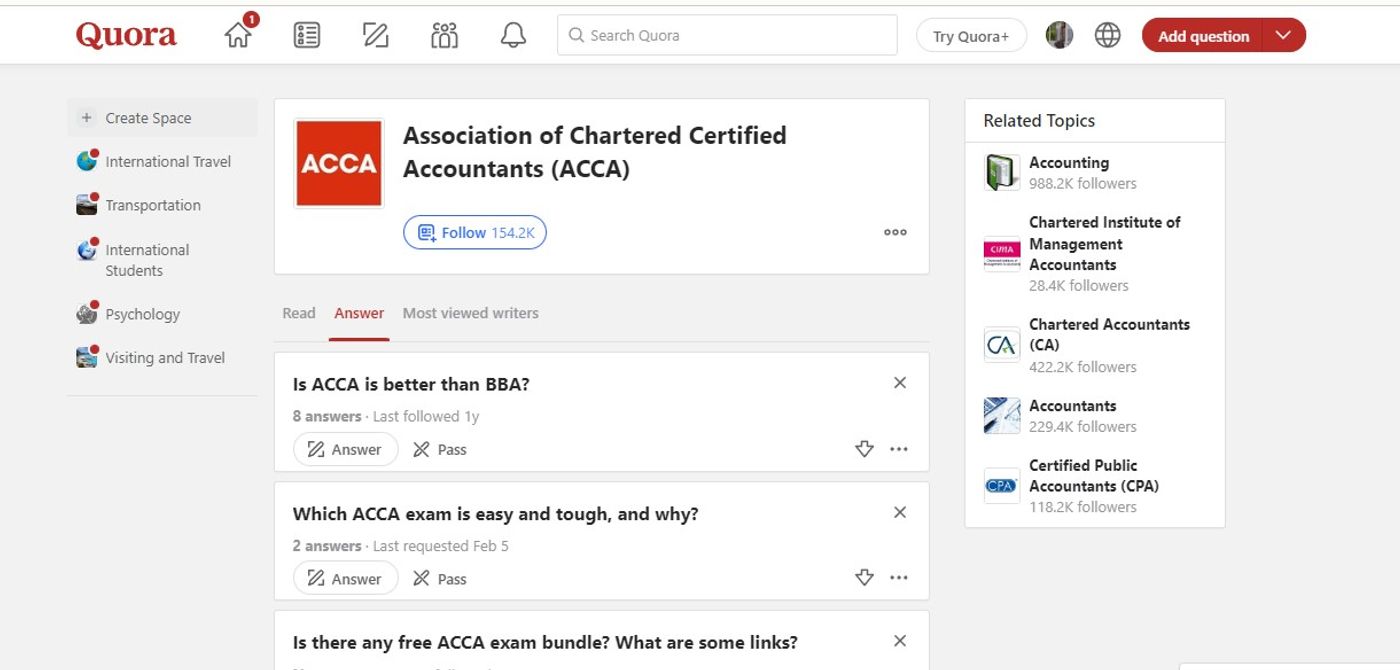Open Chartered Accountants (CA) topic

pyautogui.click(x=1109, y=334)
